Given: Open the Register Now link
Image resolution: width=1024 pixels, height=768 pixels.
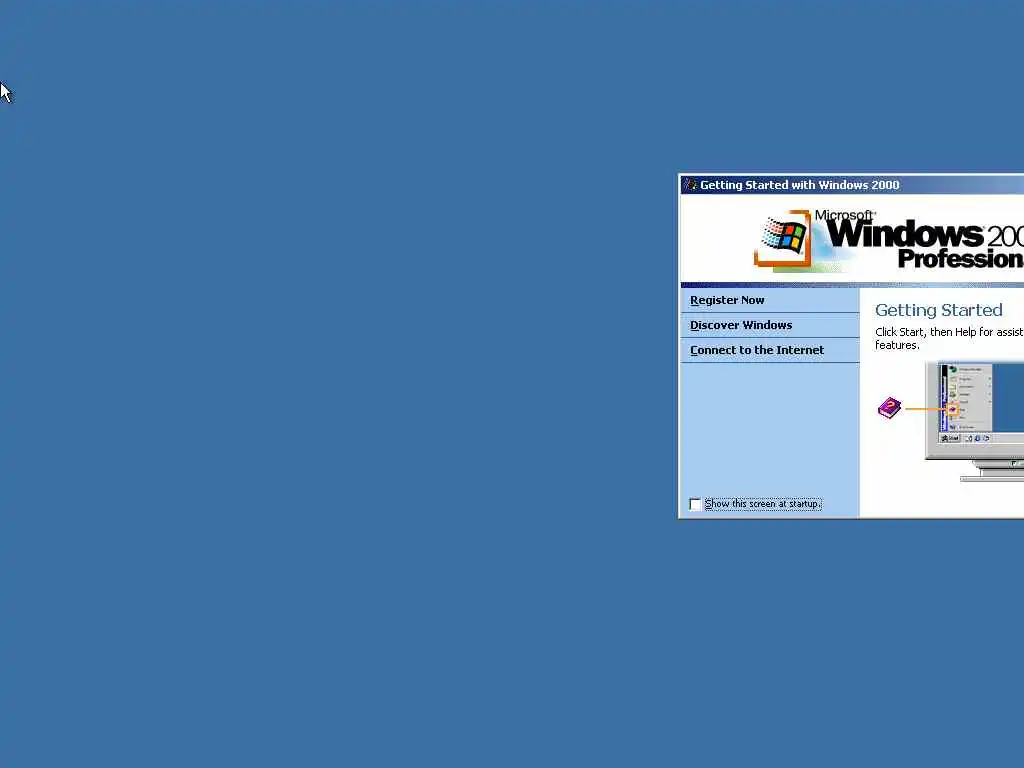Looking at the screenshot, I should pyautogui.click(x=727, y=300).
